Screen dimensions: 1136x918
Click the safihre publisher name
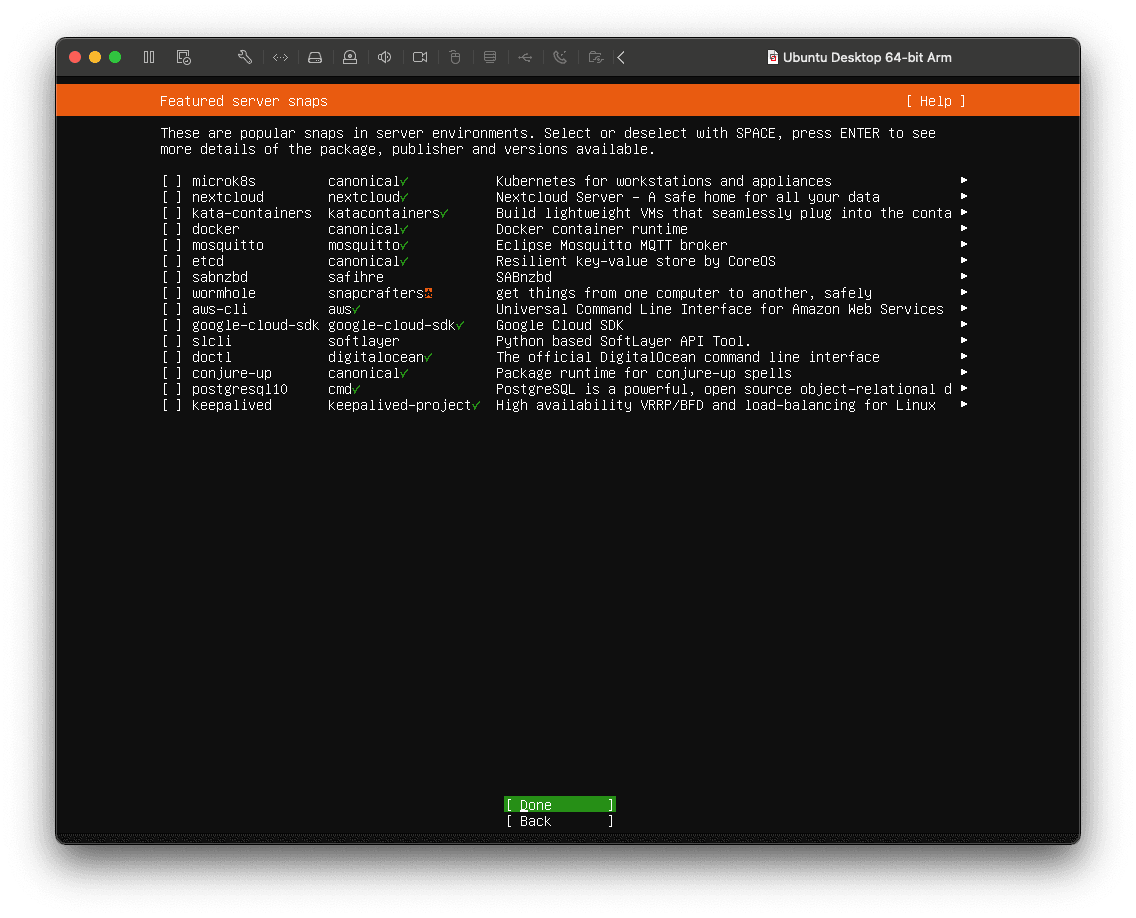[356, 278]
